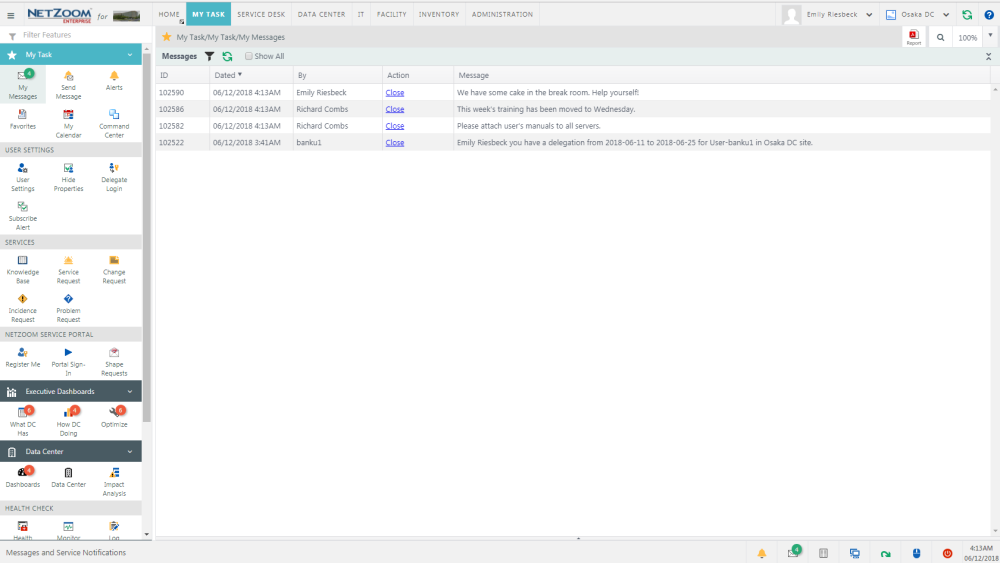Click status bar alert bell
The width and height of the screenshot is (1000, 563).
761,553
